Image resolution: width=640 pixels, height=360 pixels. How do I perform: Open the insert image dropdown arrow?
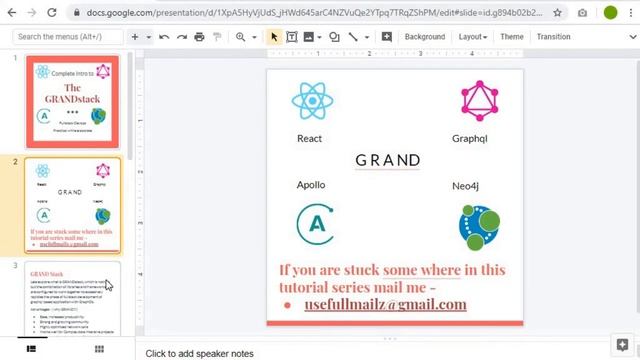pyautogui.click(x=319, y=37)
